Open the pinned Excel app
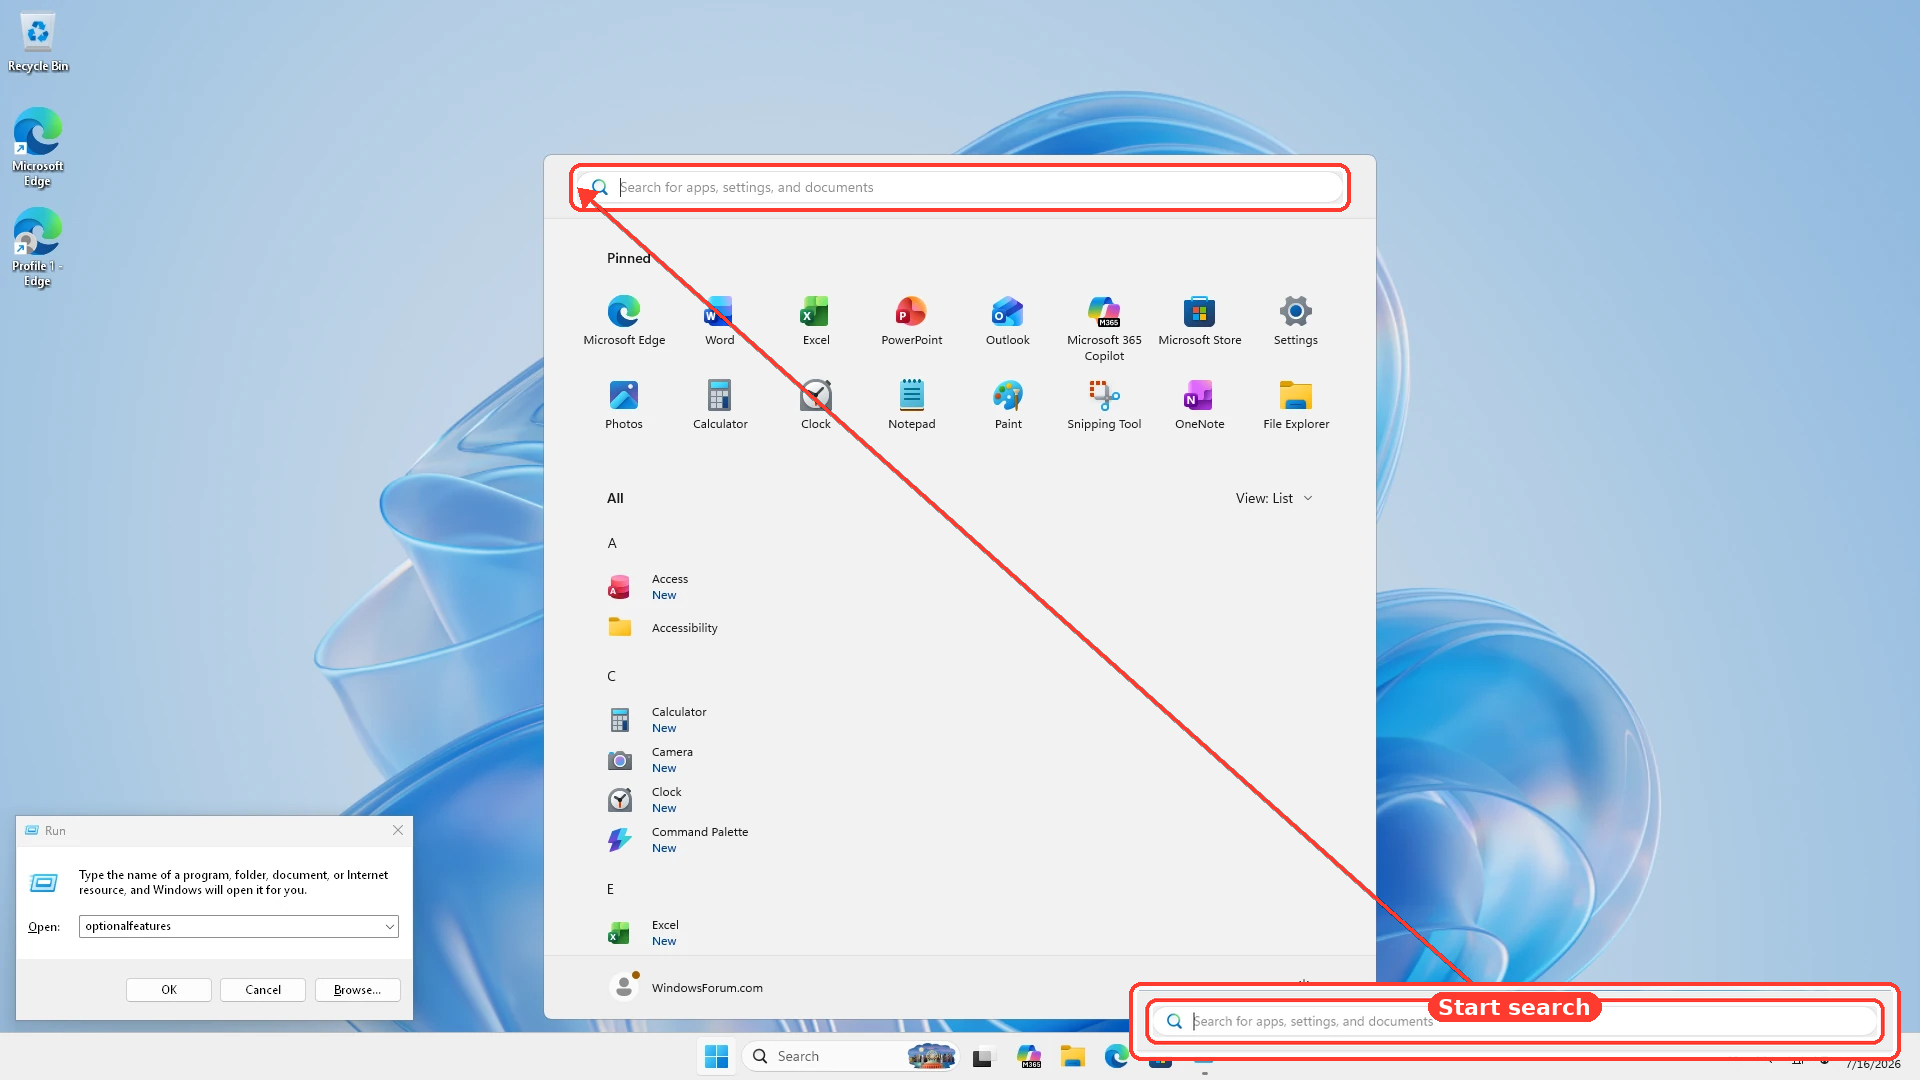 pyautogui.click(x=816, y=321)
